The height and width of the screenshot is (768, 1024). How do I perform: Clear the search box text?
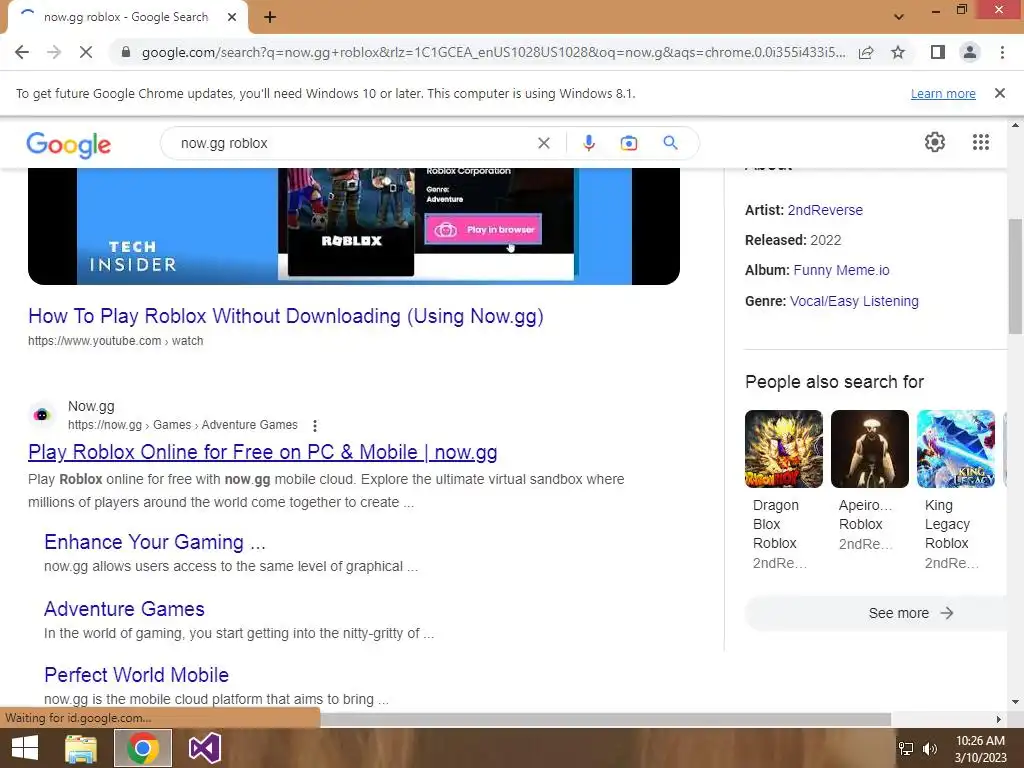click(x=543, y=143)
